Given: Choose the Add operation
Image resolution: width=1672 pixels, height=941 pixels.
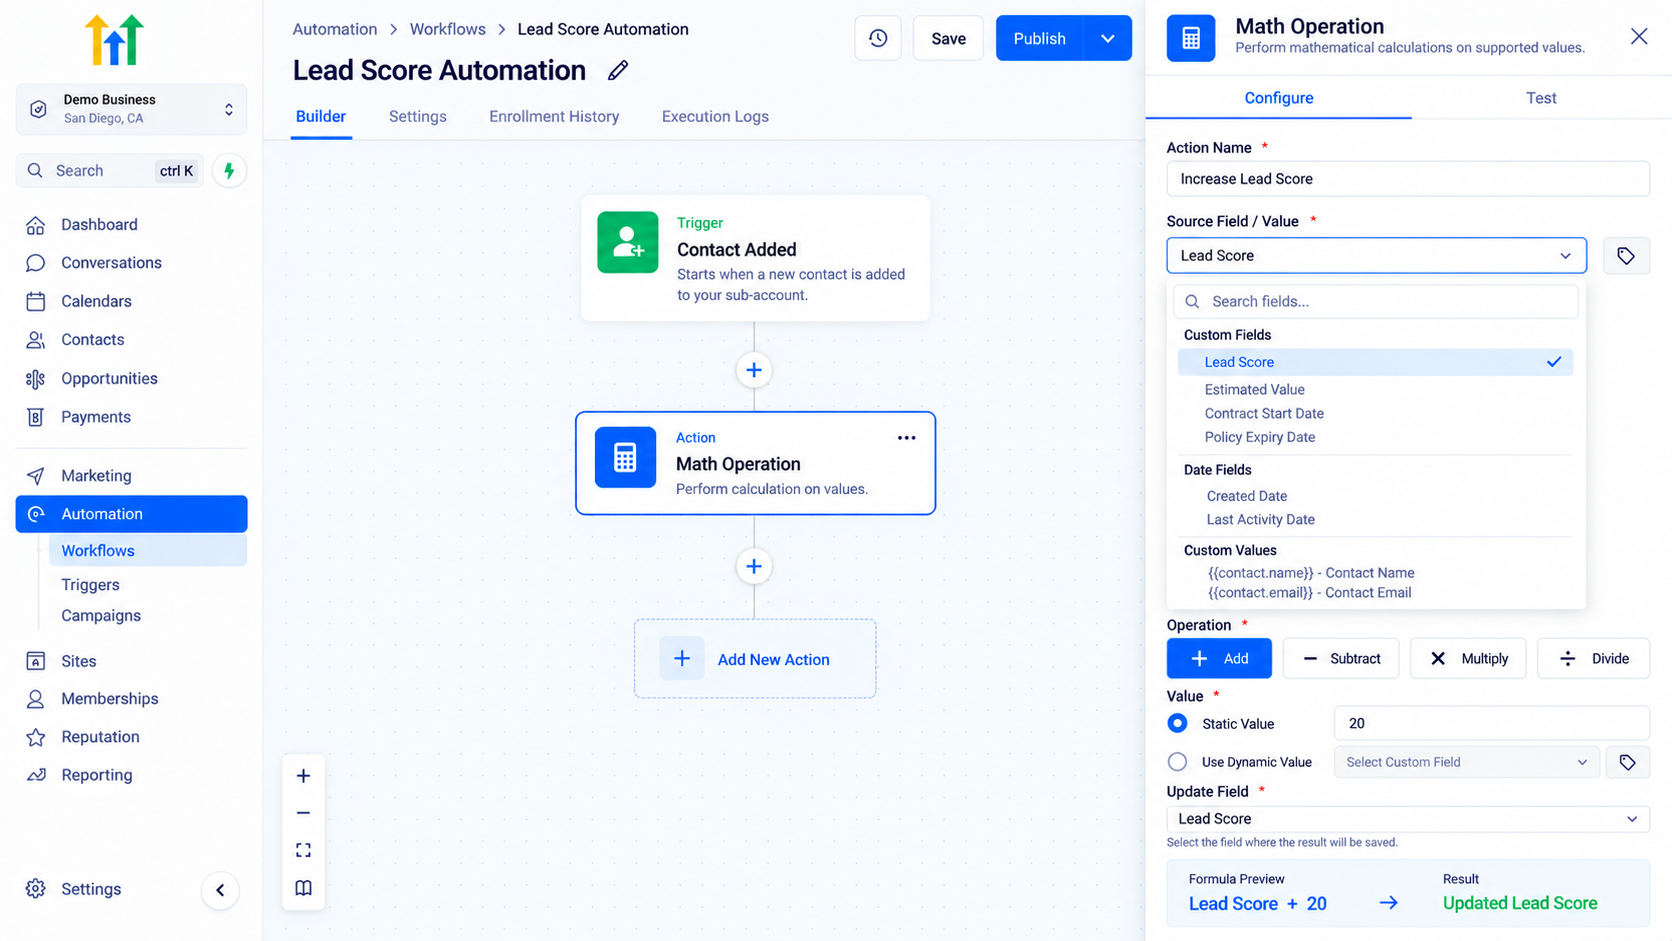Looking at the screenshot, I should click(x=1219, y=658).
